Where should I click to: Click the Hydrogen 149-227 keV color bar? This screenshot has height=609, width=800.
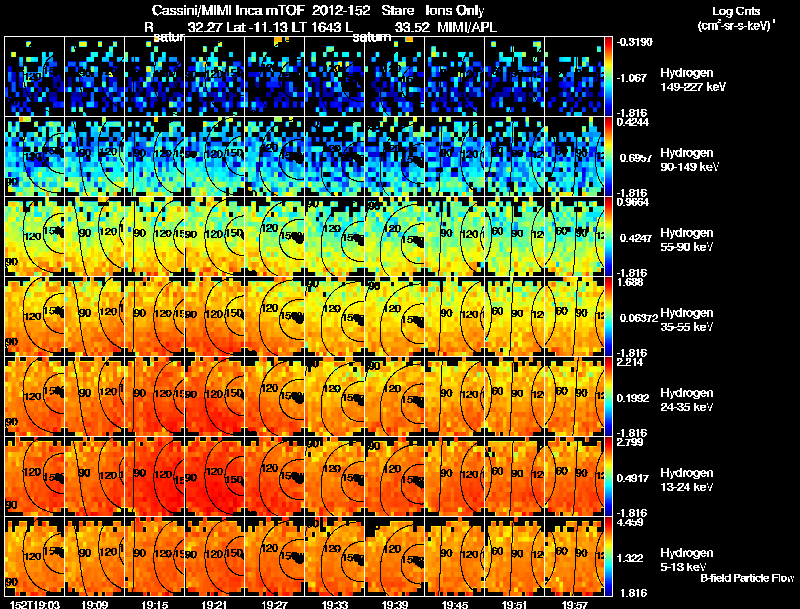[x=608, y=77]
